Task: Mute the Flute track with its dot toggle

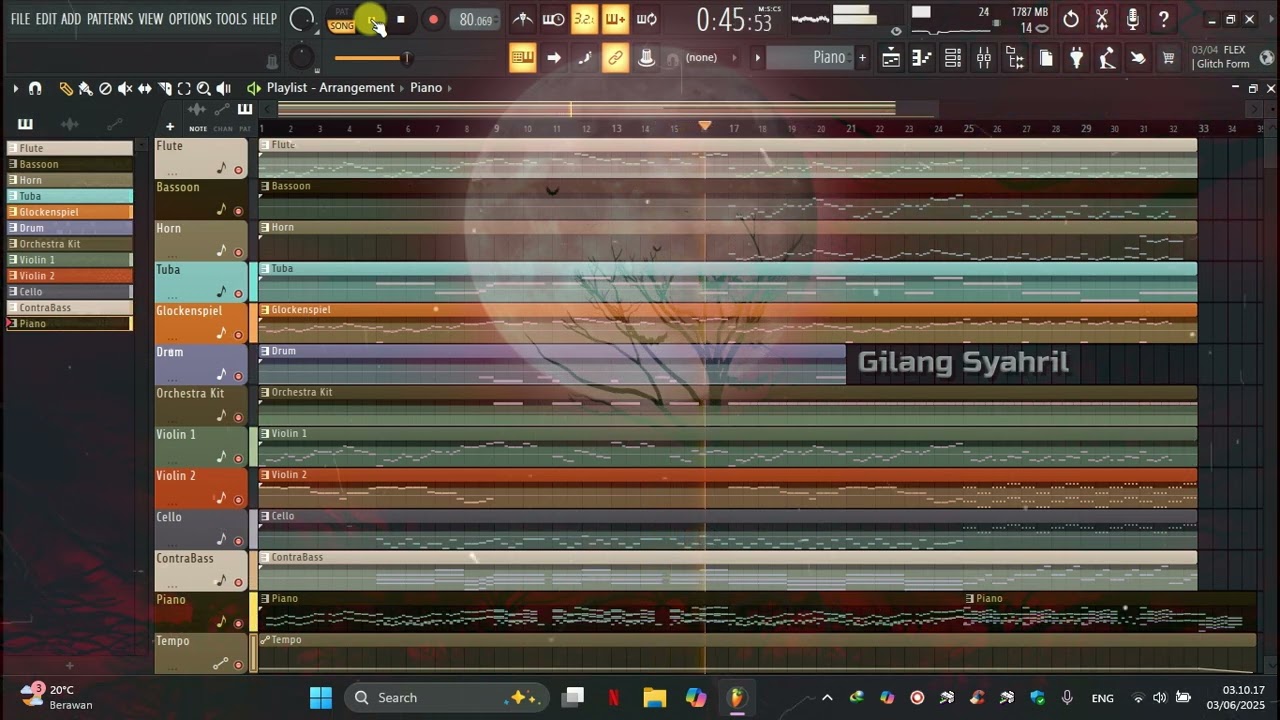Action: tap(238, 170)
